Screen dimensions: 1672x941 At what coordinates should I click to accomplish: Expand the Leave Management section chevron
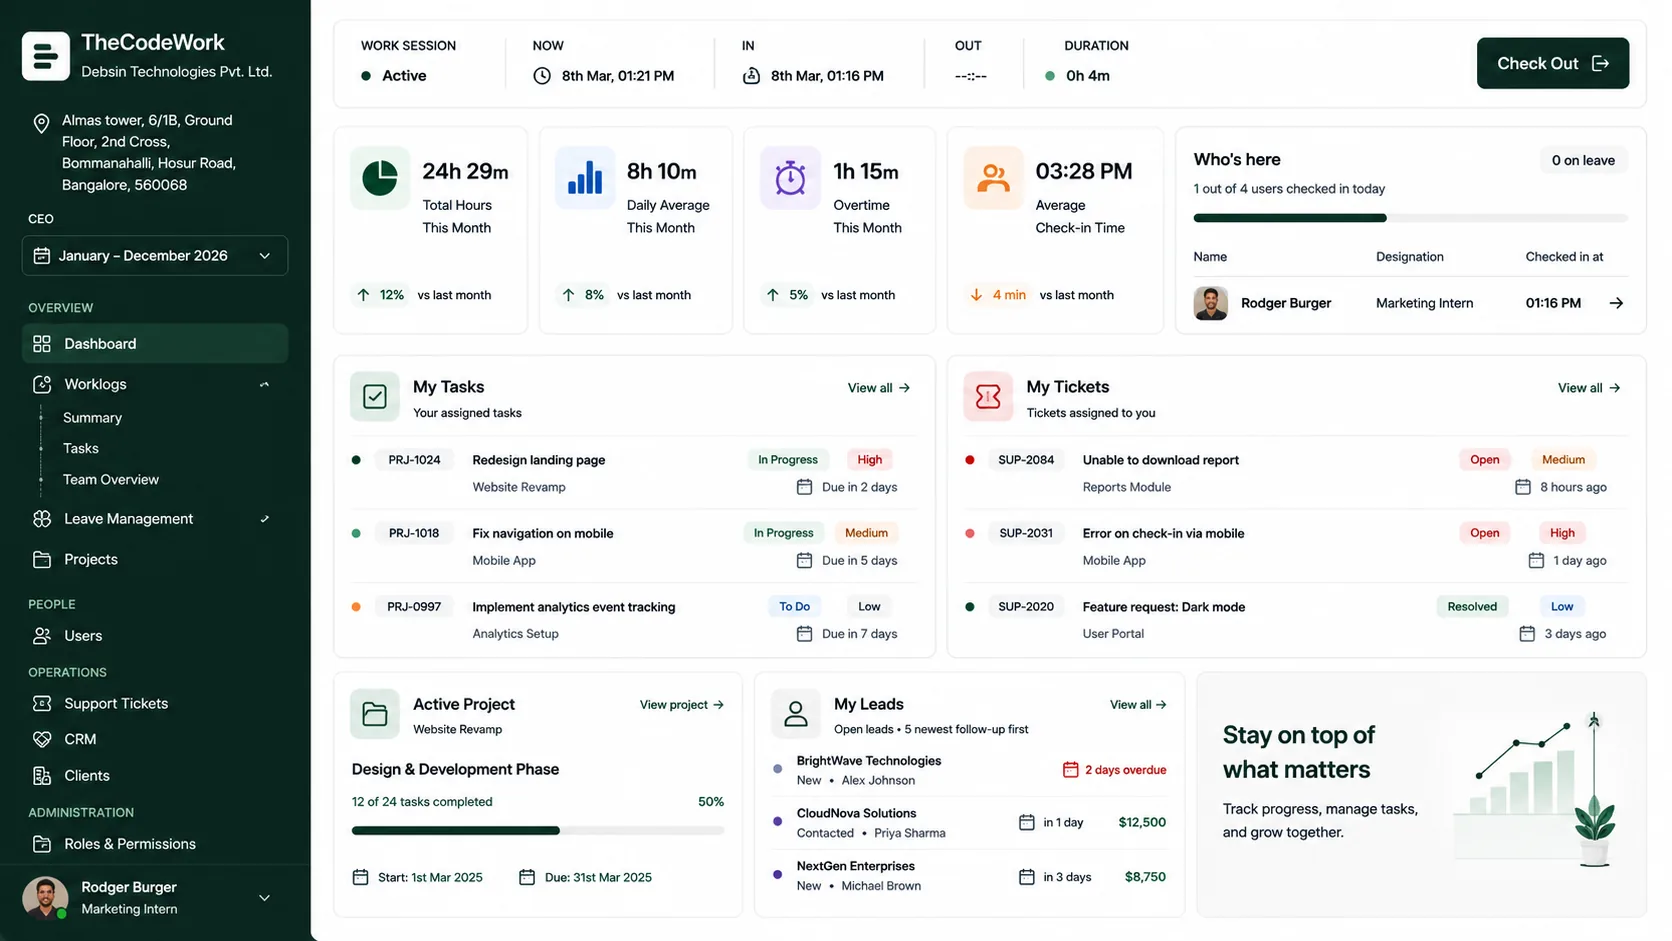click(265, 519)
